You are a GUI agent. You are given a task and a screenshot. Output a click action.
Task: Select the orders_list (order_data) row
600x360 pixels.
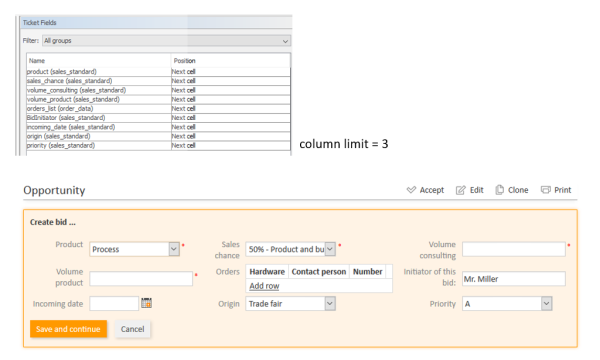[x=158, y=109]
